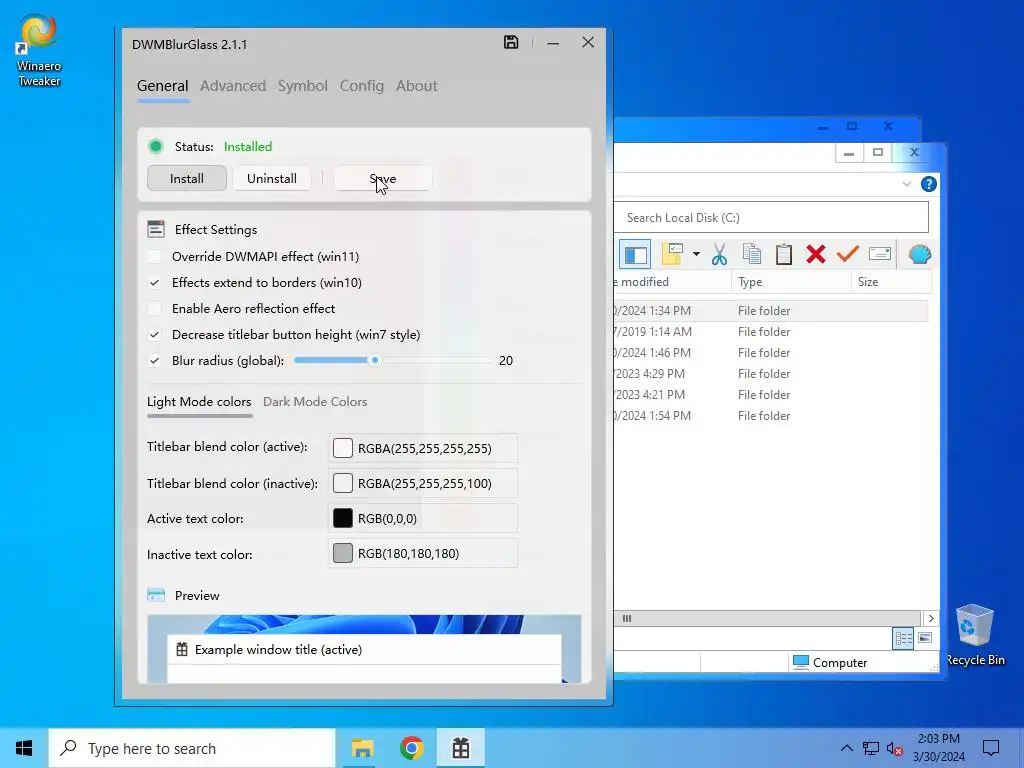Click the Effect Settings section icon
Screen dimensions: 1024x768
(x=156, y=229)
